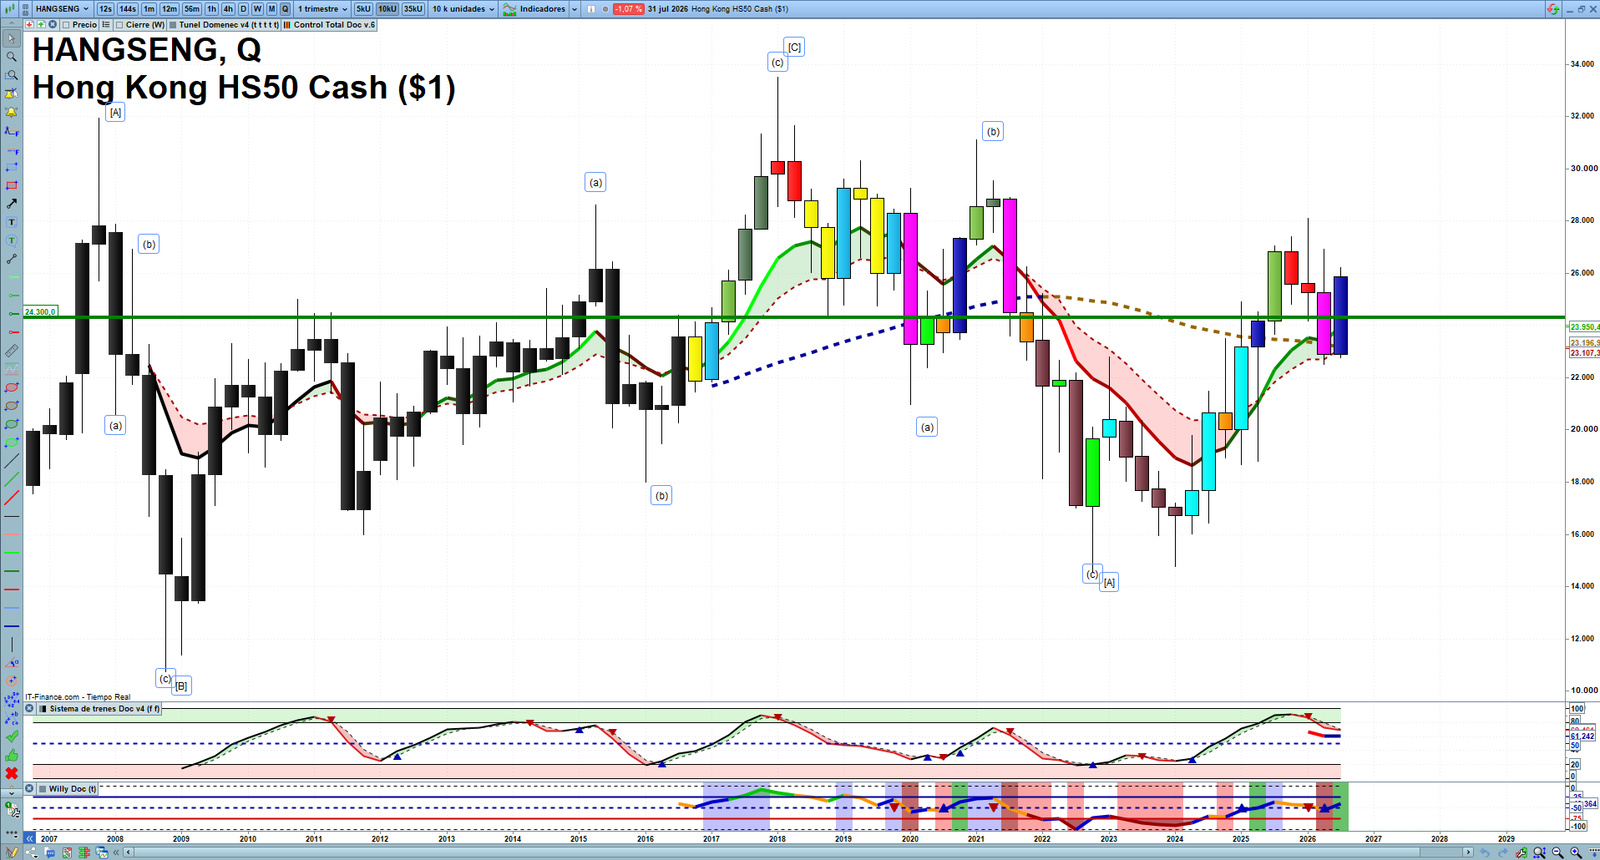Click the red plus icon in Precio bar
The height and width of the screenshot is (860, 1600).
click(x=31, y=25)
